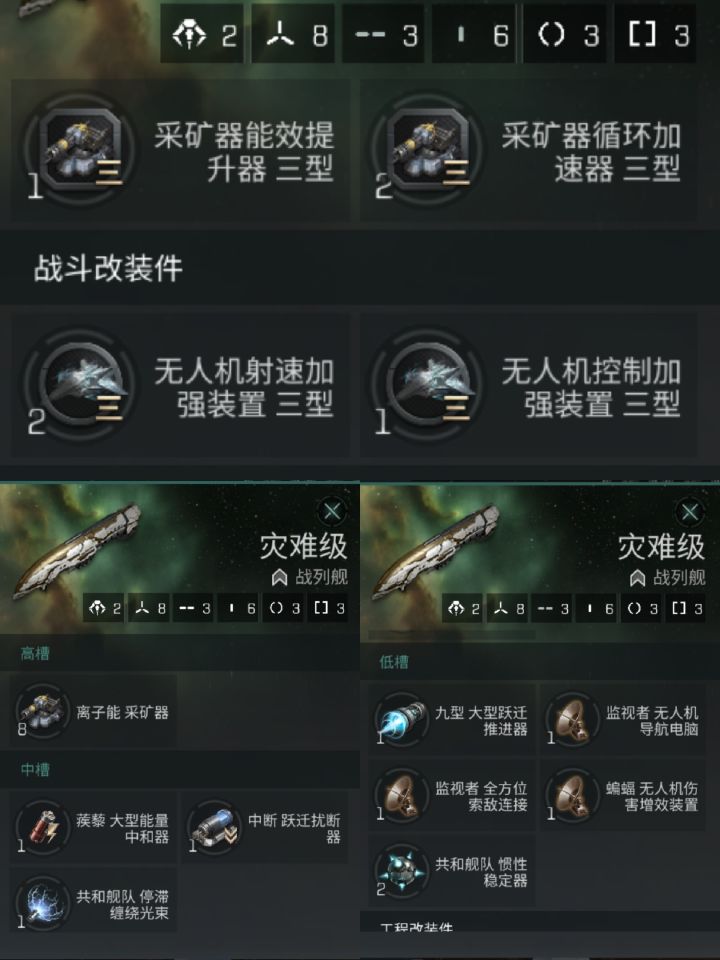Select the 蝙蝠 无人机伤害增效装置 module
The width and height of the screenshot is (720, 960).
[622, 795]
